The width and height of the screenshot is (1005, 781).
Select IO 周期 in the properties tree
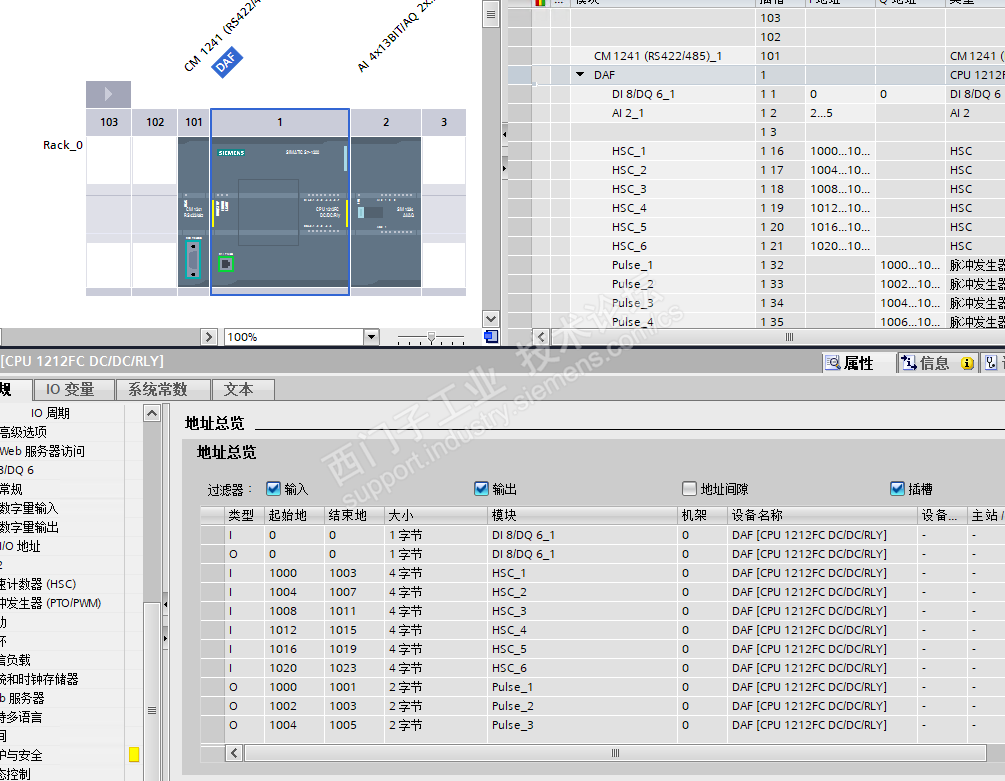pyautogui.click(x=50, y=413)
